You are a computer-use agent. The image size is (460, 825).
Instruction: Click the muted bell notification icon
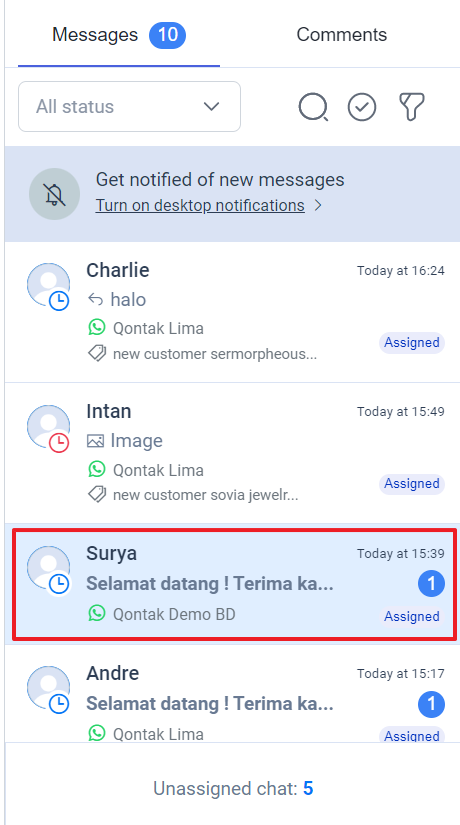[x=54, y=194]
